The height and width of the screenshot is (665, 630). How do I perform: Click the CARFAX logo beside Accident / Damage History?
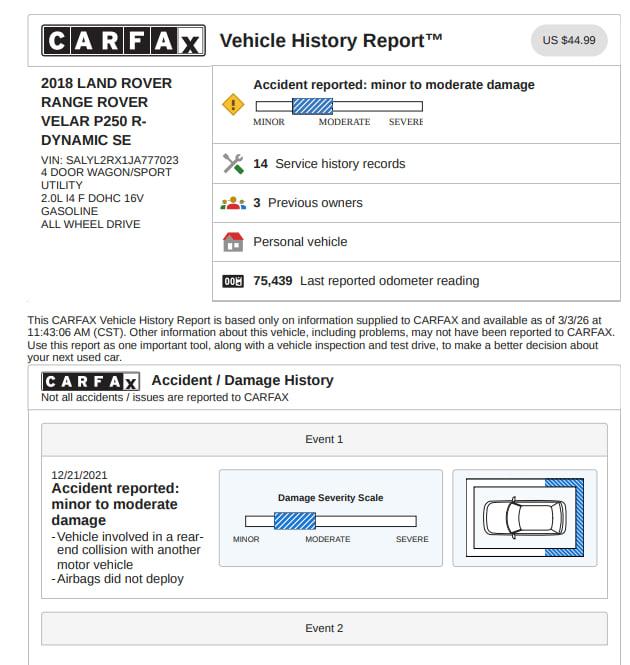(x=90, y=381)
